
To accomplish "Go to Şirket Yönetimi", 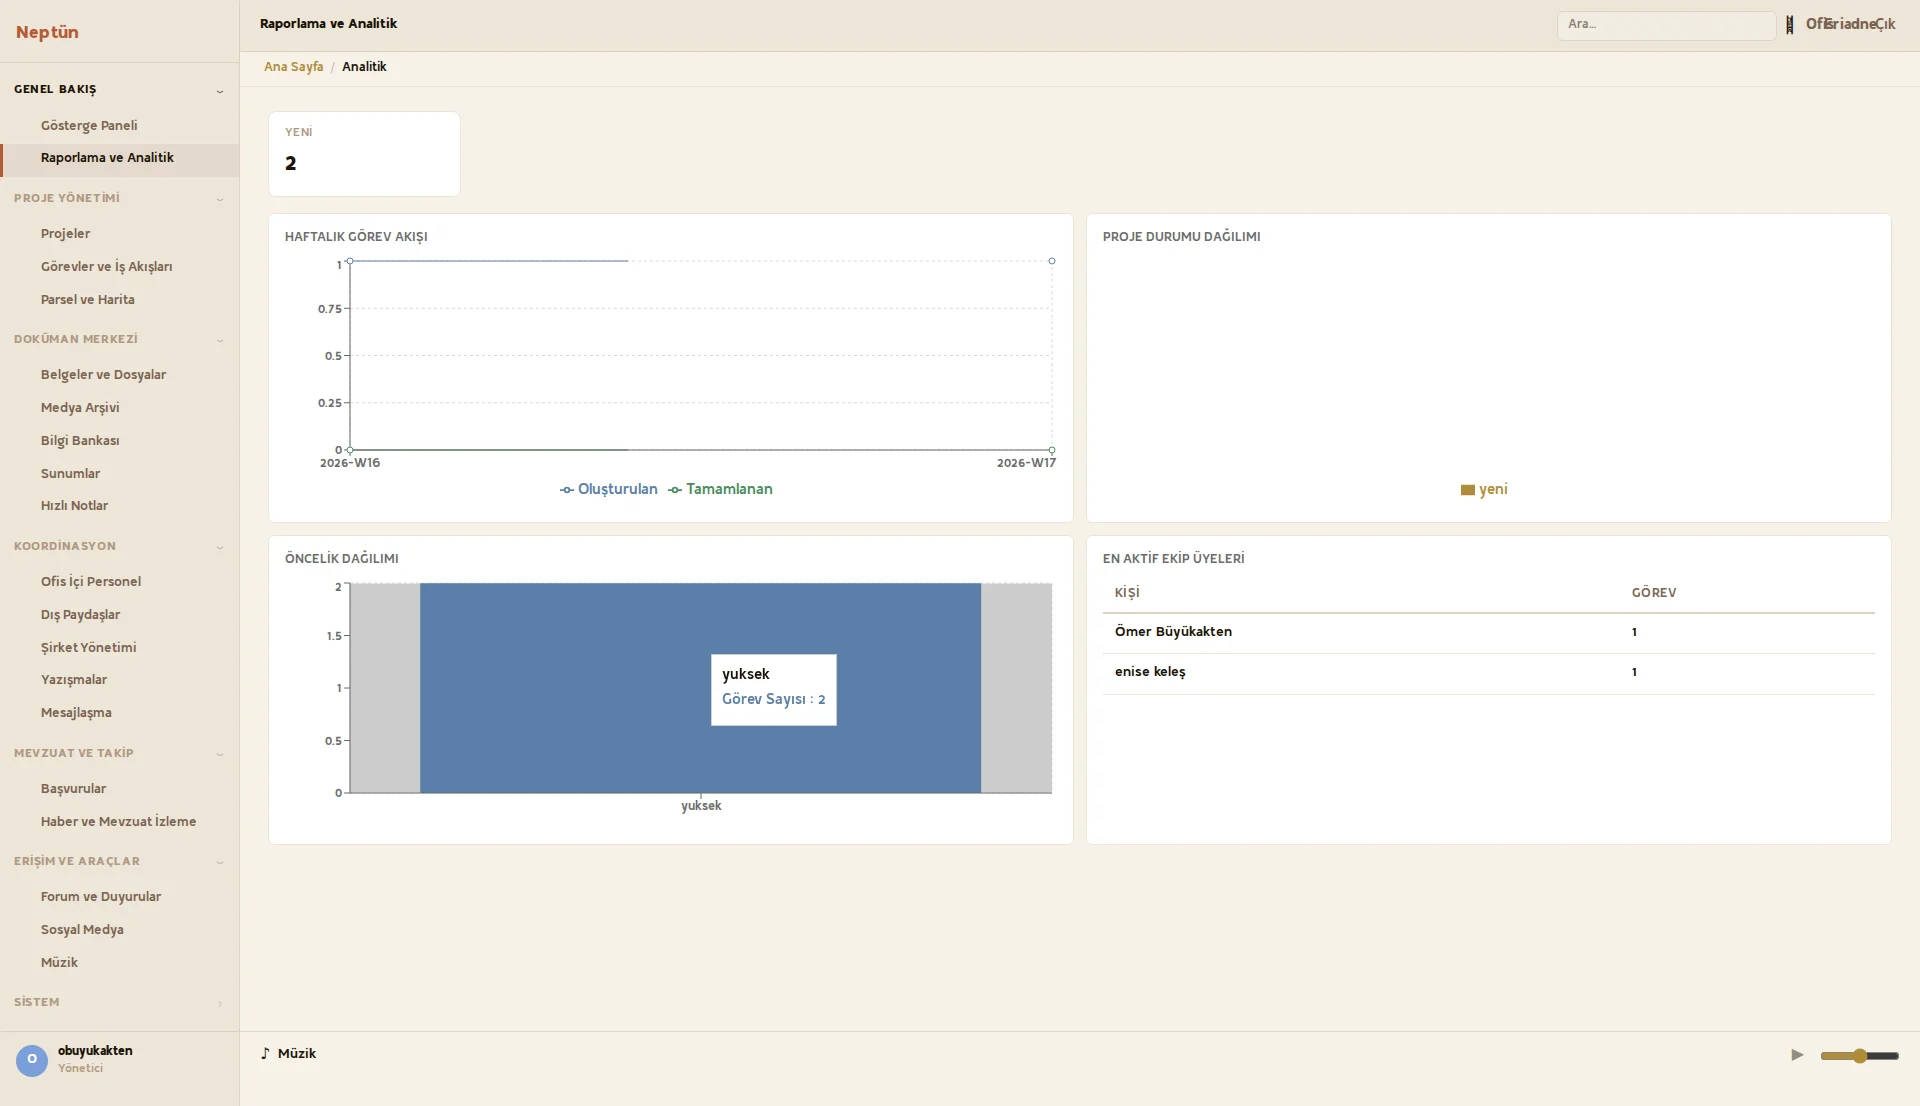I will coord(119,648).
